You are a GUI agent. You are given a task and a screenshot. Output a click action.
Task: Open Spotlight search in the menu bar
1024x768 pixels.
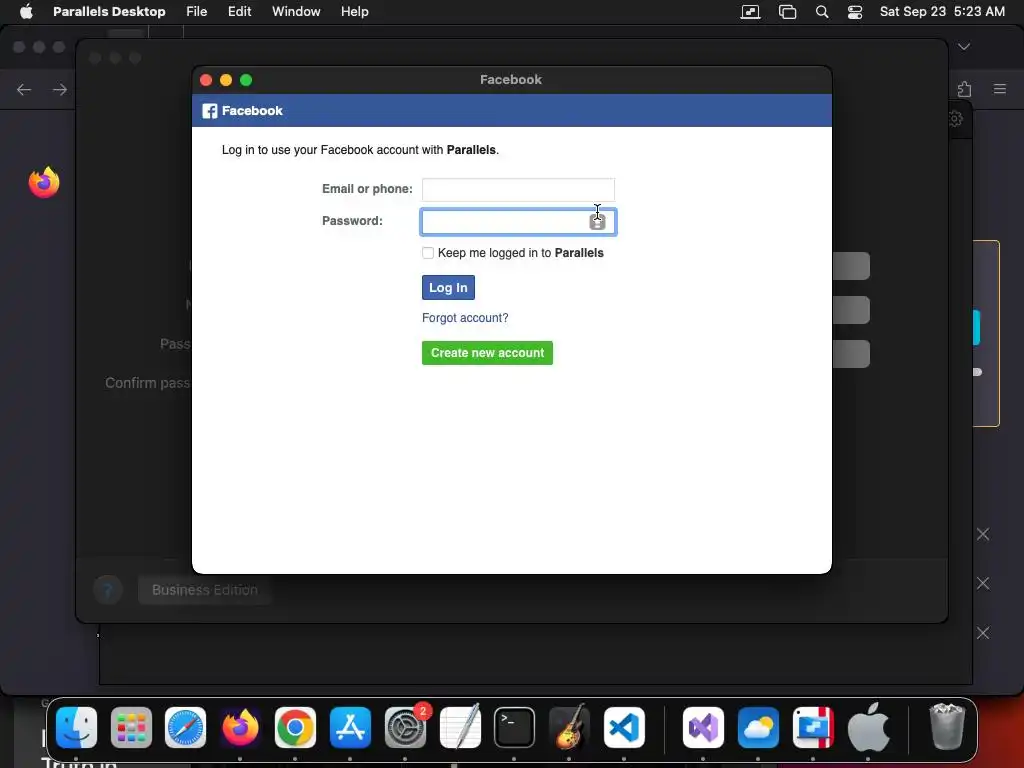coord(822,12)
